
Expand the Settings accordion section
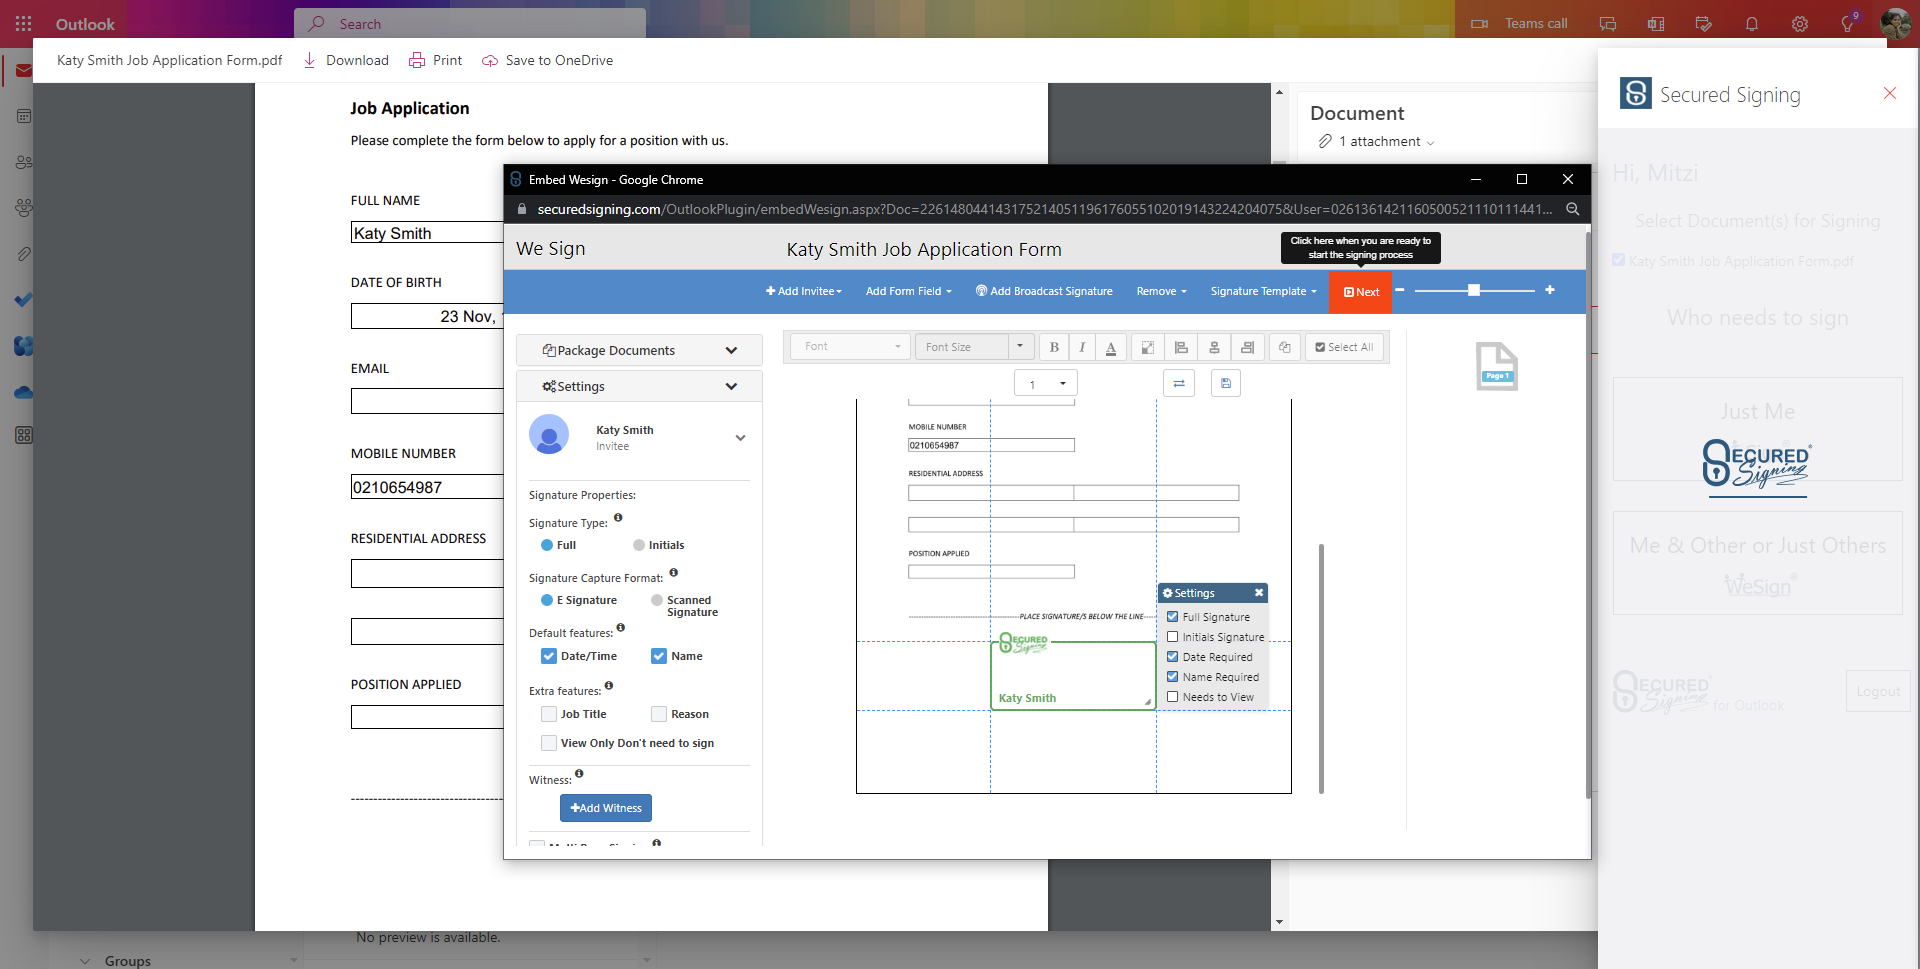(639, 386)
